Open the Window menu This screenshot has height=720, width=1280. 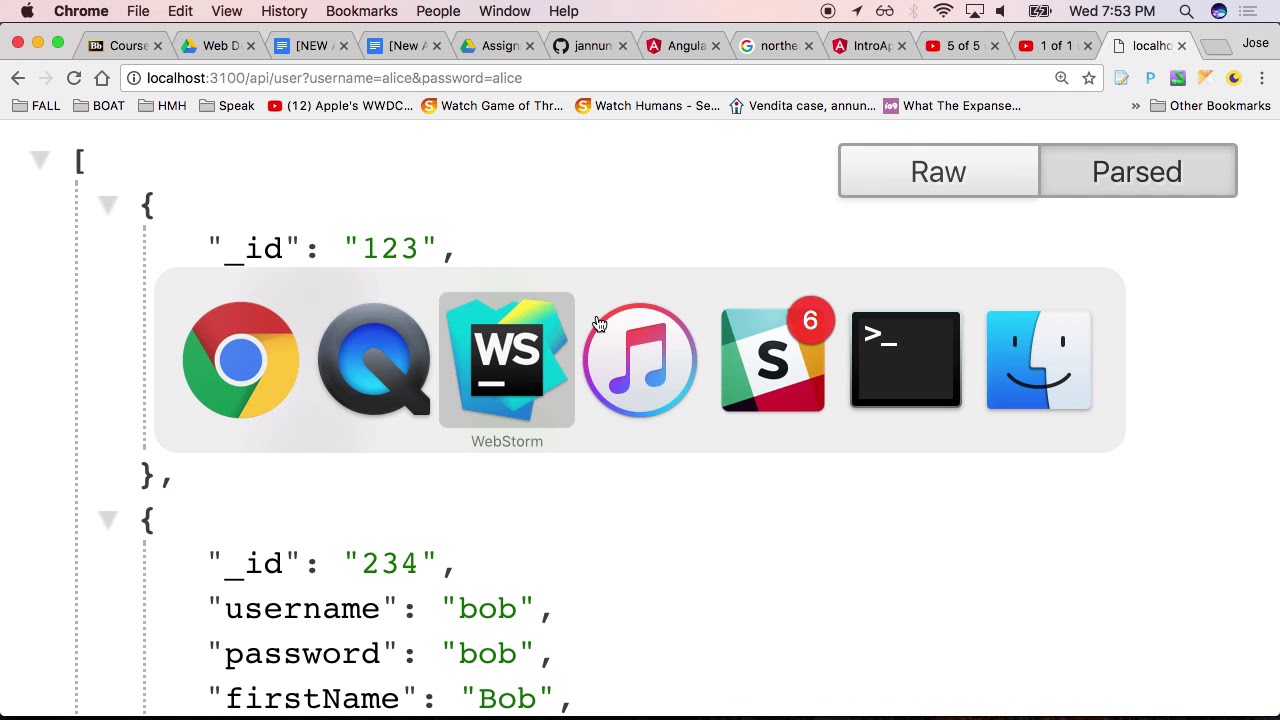tap(504, 11)
